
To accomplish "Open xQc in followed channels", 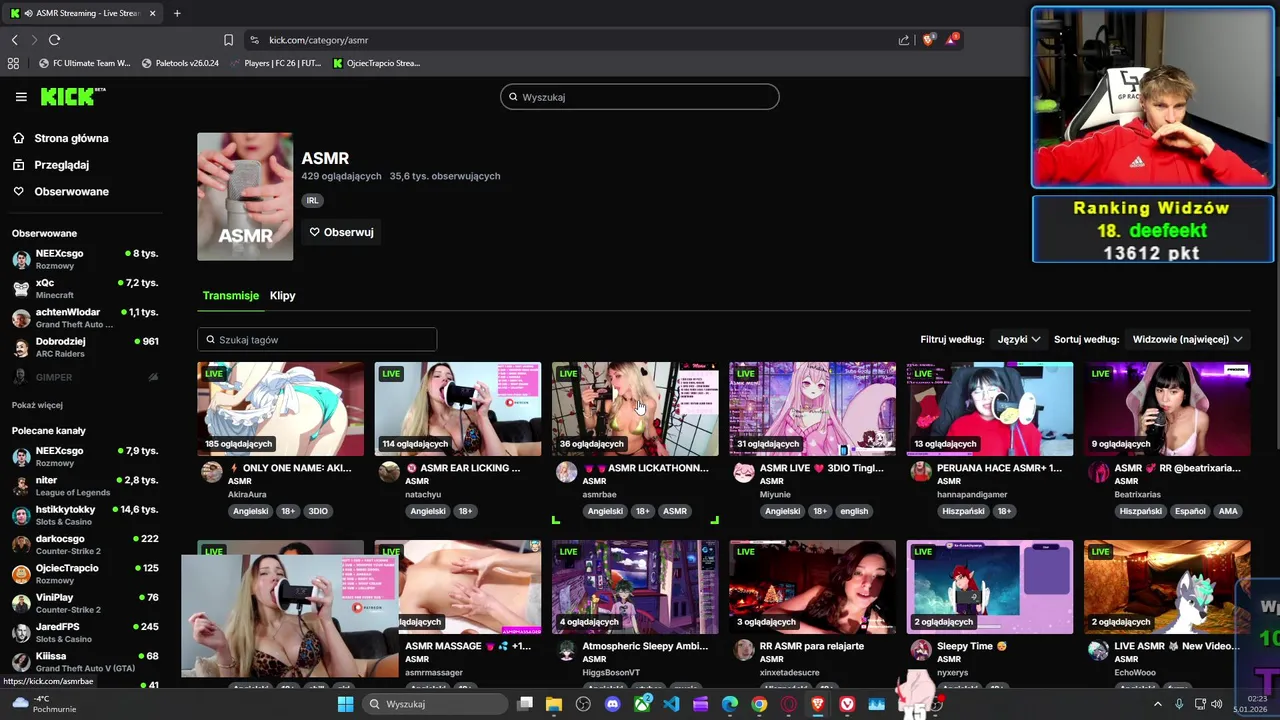I will click(x=85, y=289).
